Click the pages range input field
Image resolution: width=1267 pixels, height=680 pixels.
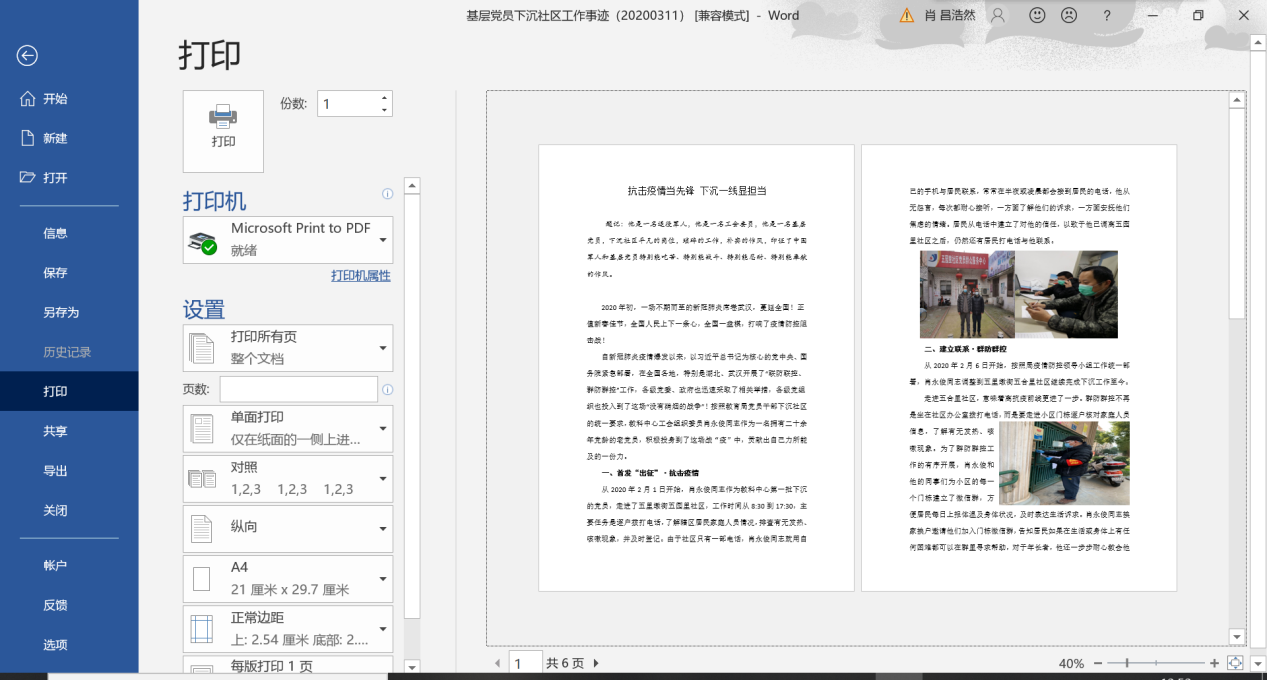coord(298,389)
